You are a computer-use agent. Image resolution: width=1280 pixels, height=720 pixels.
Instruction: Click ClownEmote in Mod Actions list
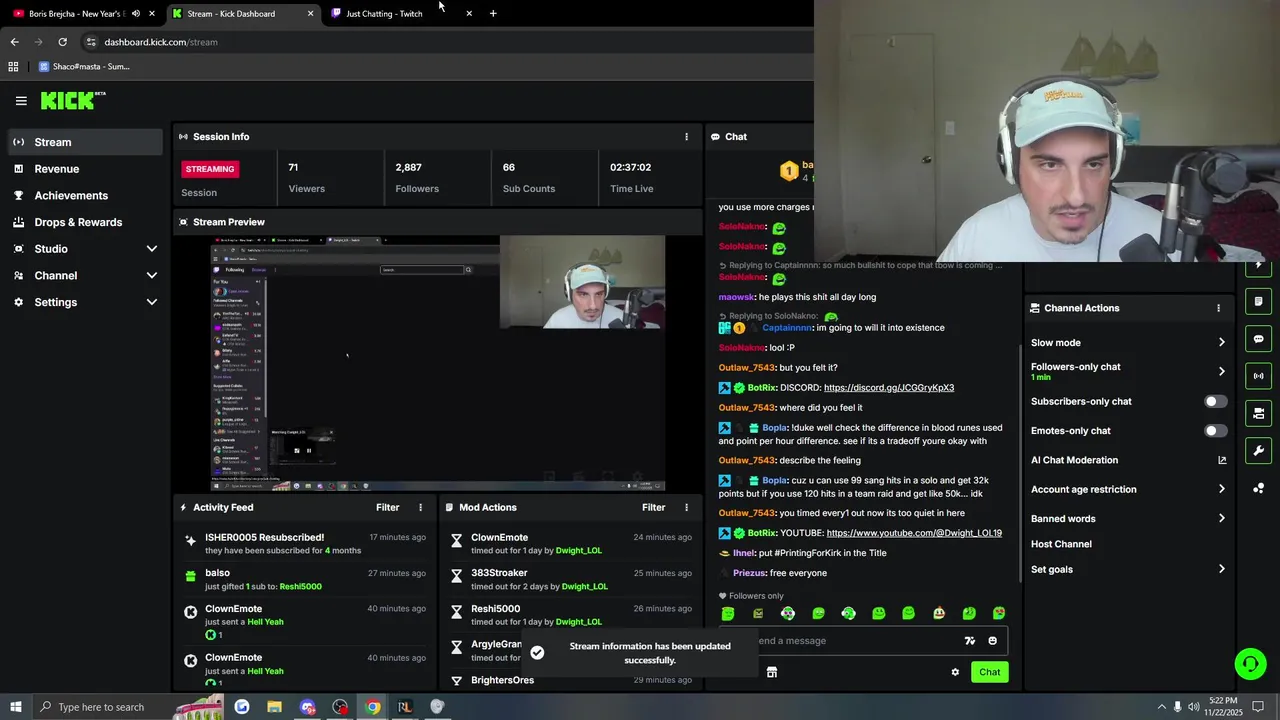[x=499, y=538]
